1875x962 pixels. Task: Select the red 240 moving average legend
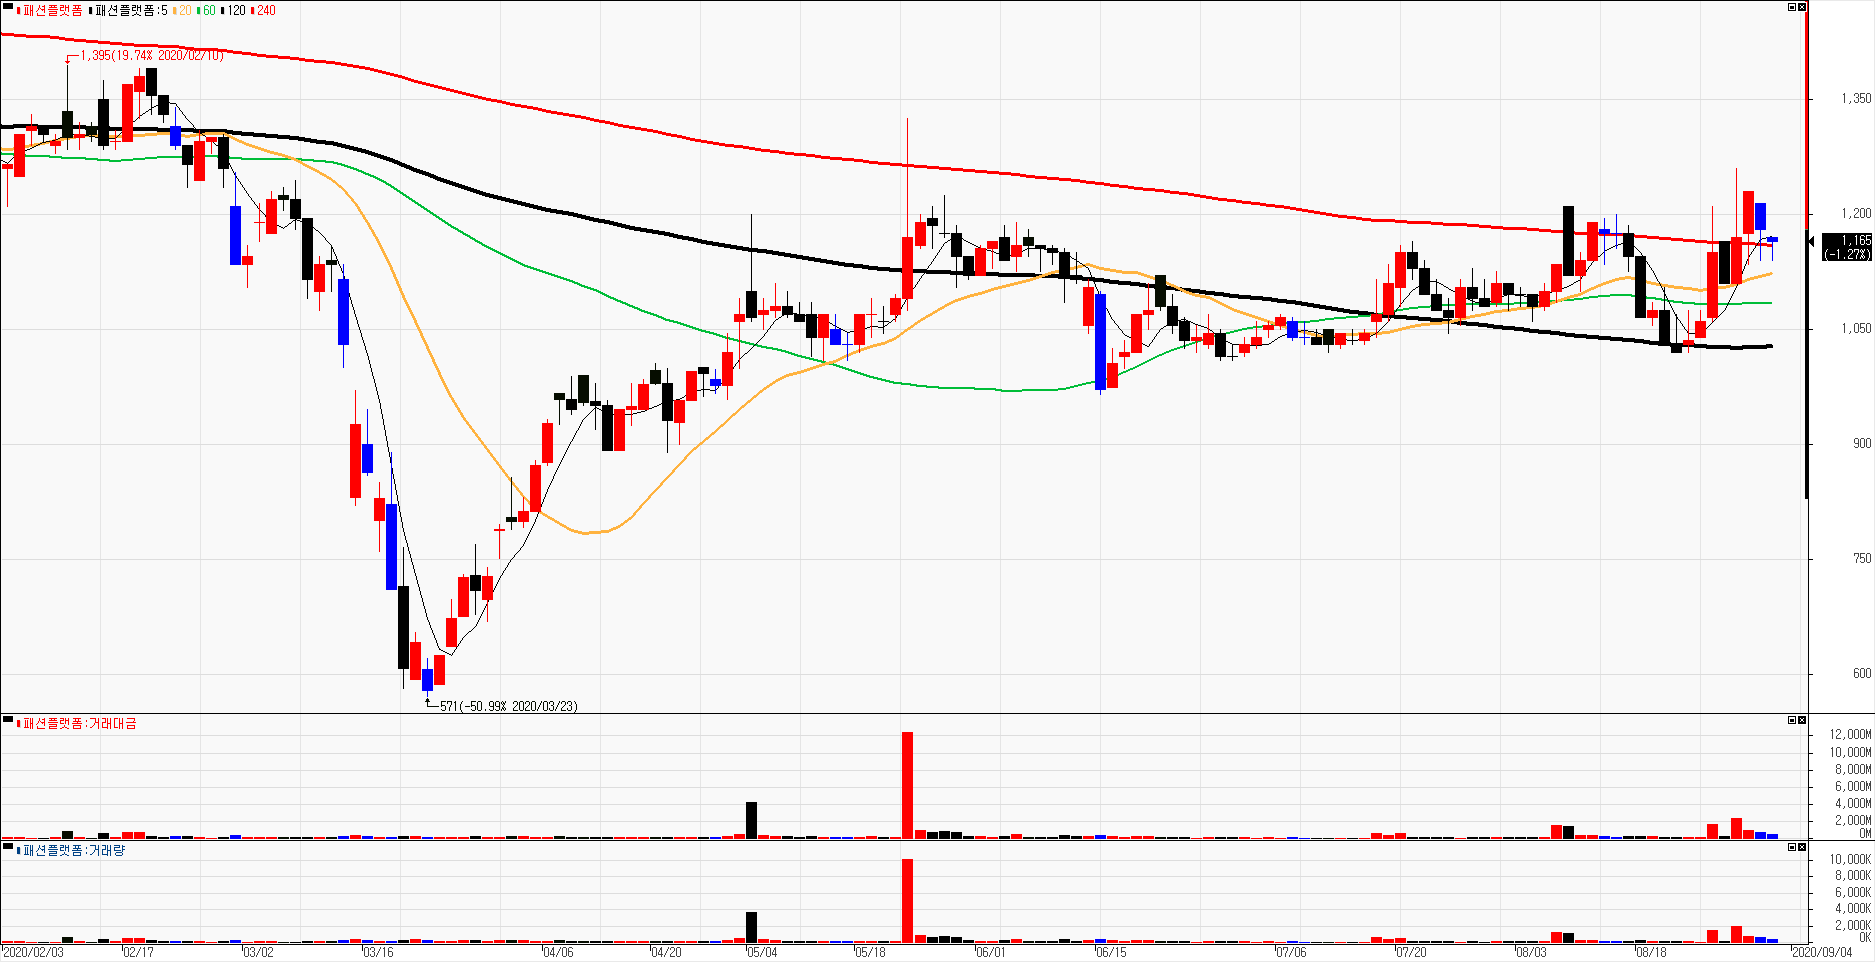tap(264, 10)
